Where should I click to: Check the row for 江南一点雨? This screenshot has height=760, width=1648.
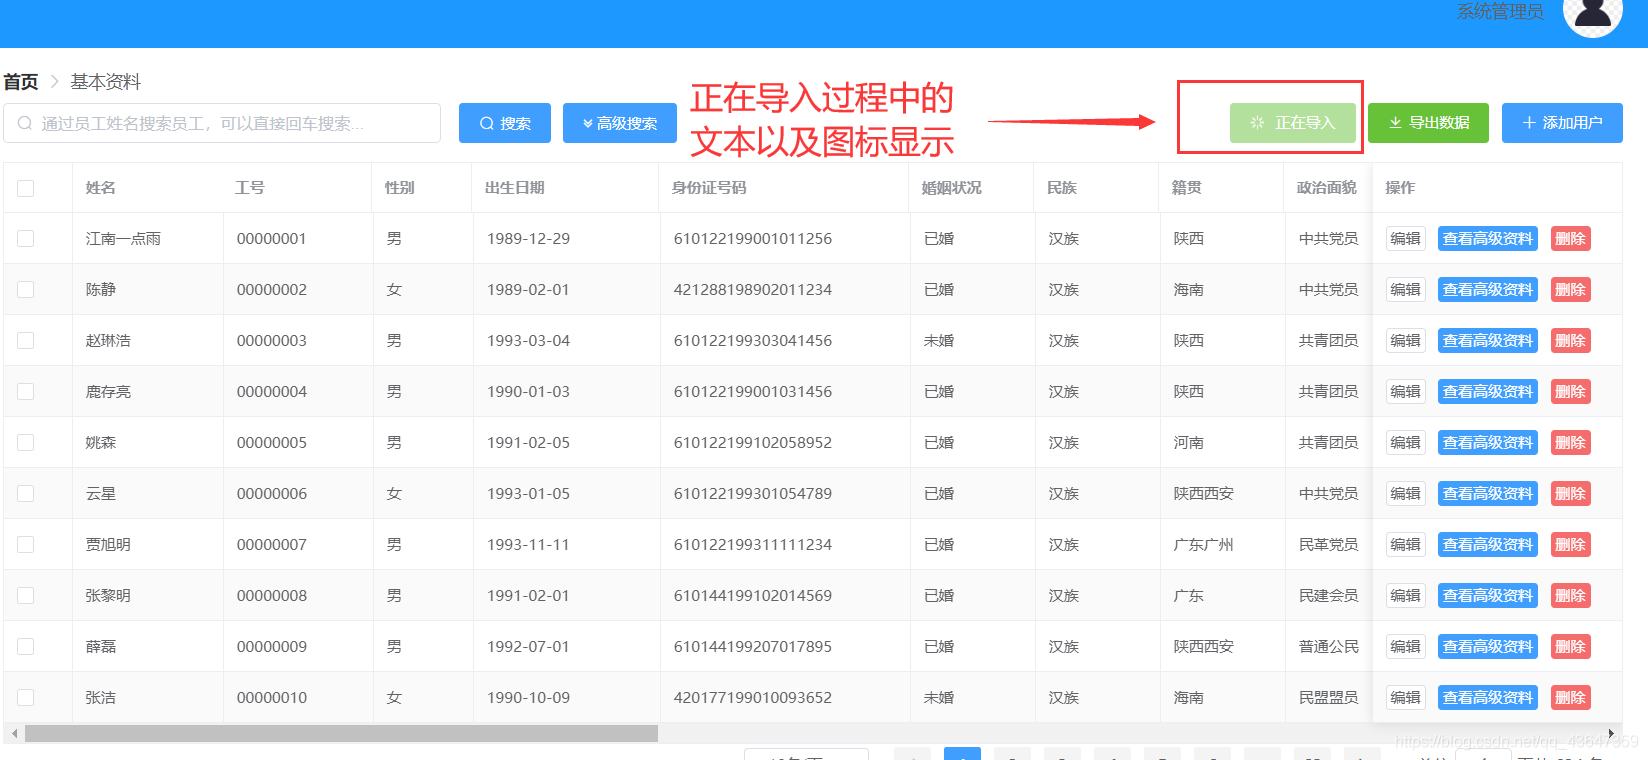(26, 238)
